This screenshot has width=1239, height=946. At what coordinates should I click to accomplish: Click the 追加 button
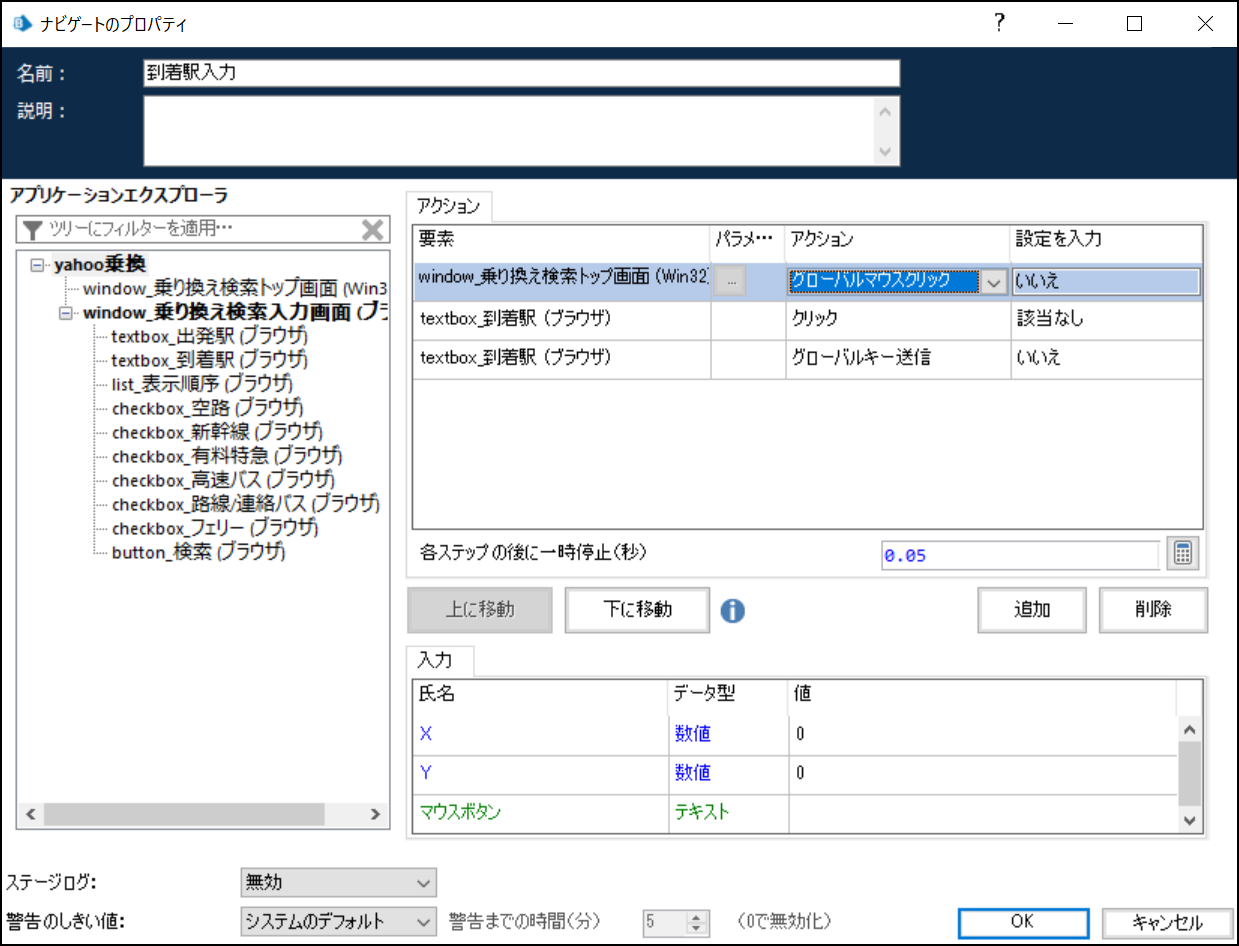click(1031, 610)
